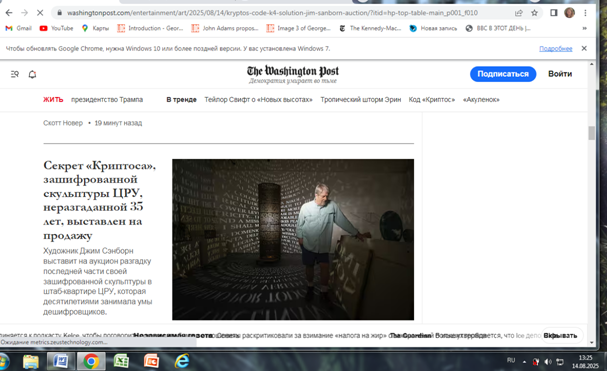The height and width of the screenshot is (375, 607).
Task: Click the Подробнее link in update notice
Action: pyautogui.click(x=556, y=49)
